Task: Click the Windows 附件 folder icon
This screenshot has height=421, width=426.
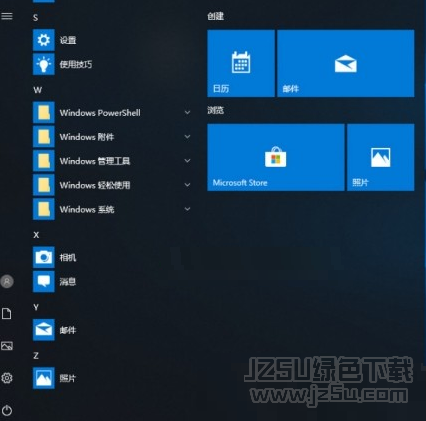Action: click(44, 137)
